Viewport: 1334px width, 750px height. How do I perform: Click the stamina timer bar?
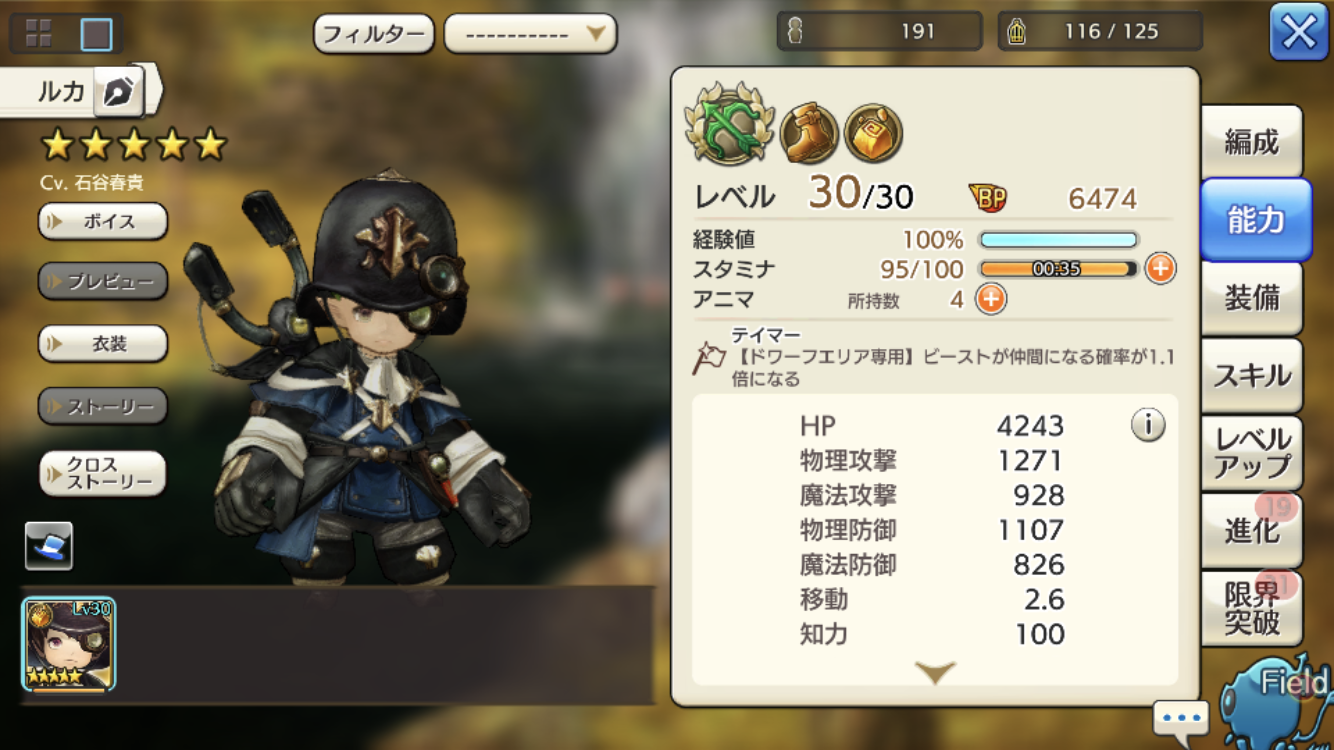coord(1058,269)
